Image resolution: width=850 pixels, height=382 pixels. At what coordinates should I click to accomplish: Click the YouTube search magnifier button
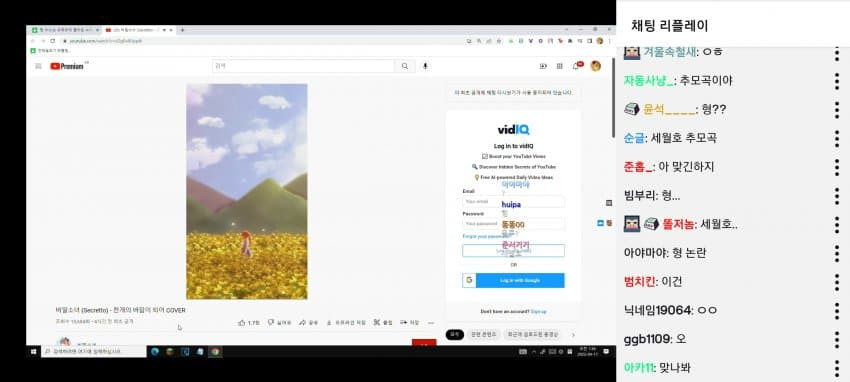tap(405, 66)
